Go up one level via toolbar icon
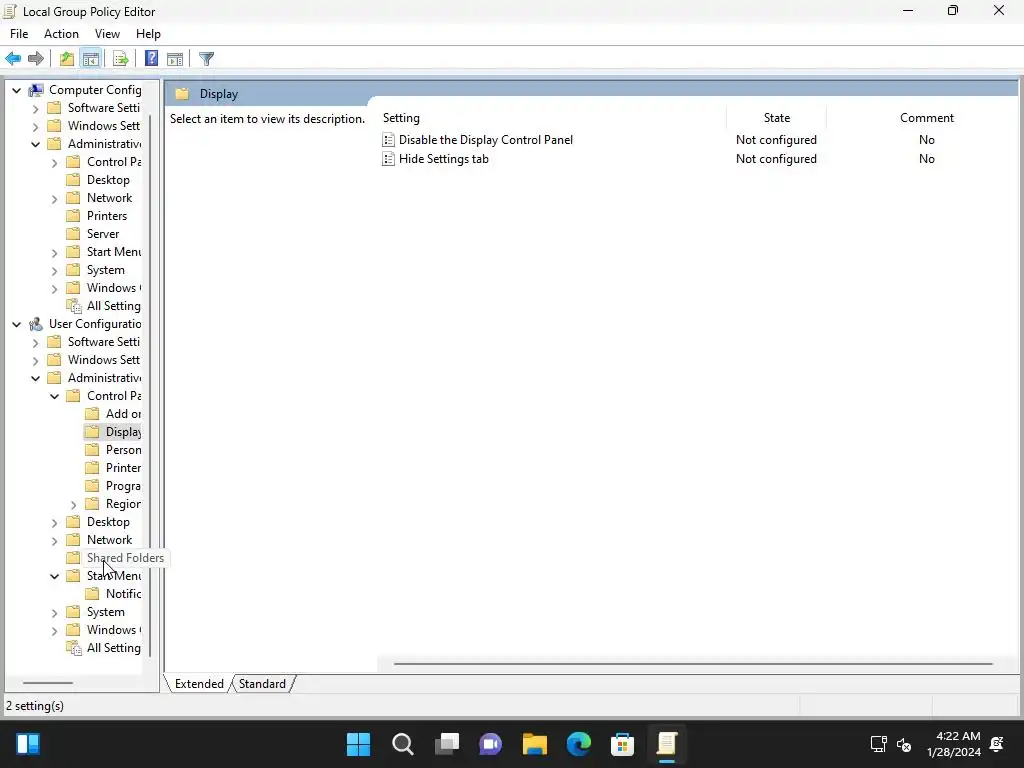 [67, 59]
